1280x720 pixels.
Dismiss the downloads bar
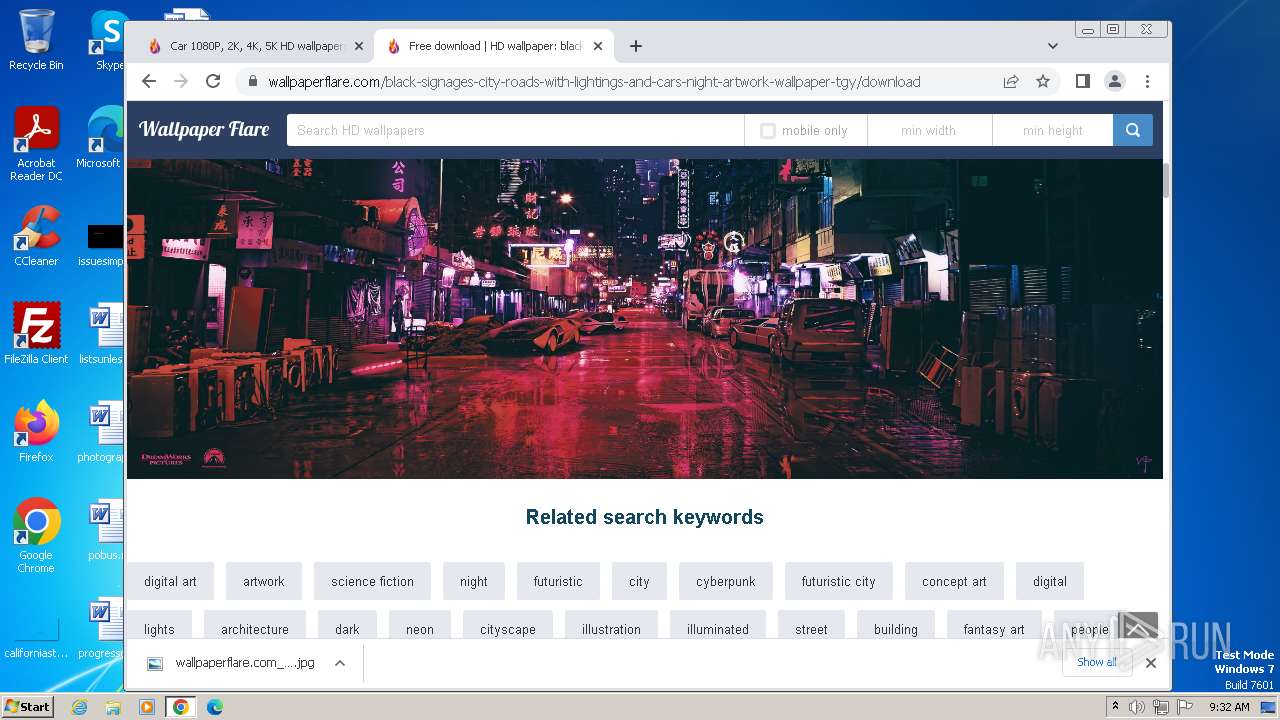(x=1150, y=663)
